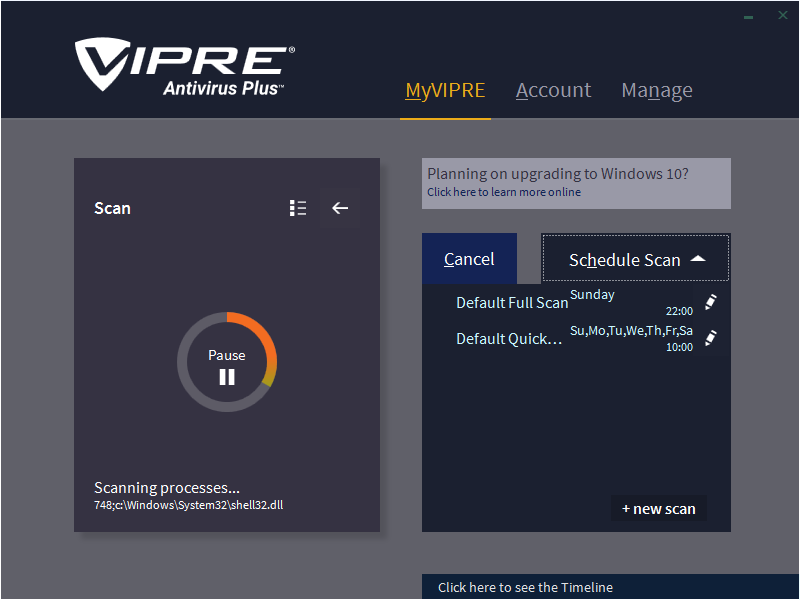Viewport: 800px width, 600px height.
Task: Go back using the arrow in Scan panel
Action: tap(340, 208)
